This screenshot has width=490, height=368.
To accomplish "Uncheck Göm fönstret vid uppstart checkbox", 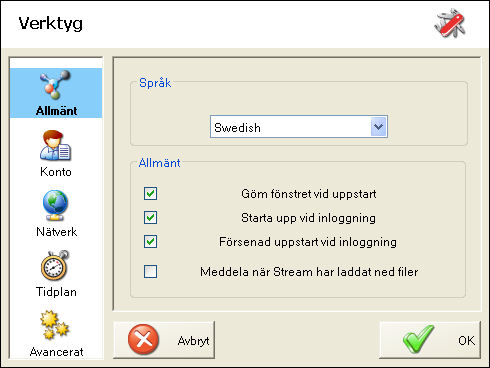I will click(x=150, y=194).
